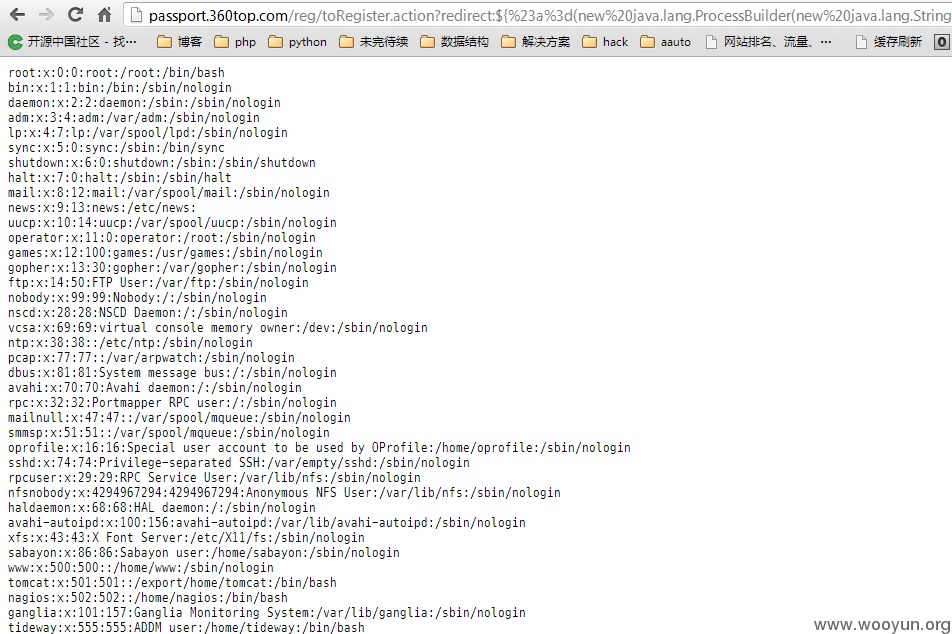
Task: Click the ganglia Monitoring System line
Action: point(267,612)
